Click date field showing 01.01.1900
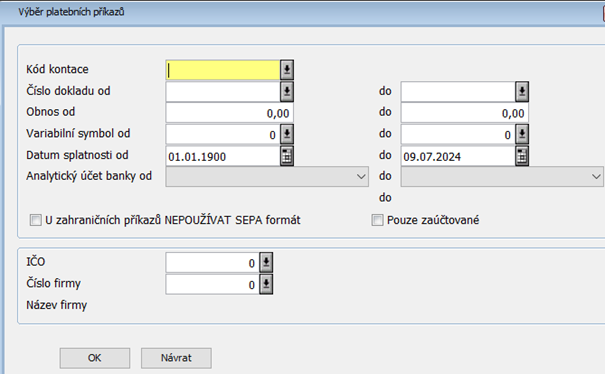This screenshot has height=374, width=605. click(223, 156)
